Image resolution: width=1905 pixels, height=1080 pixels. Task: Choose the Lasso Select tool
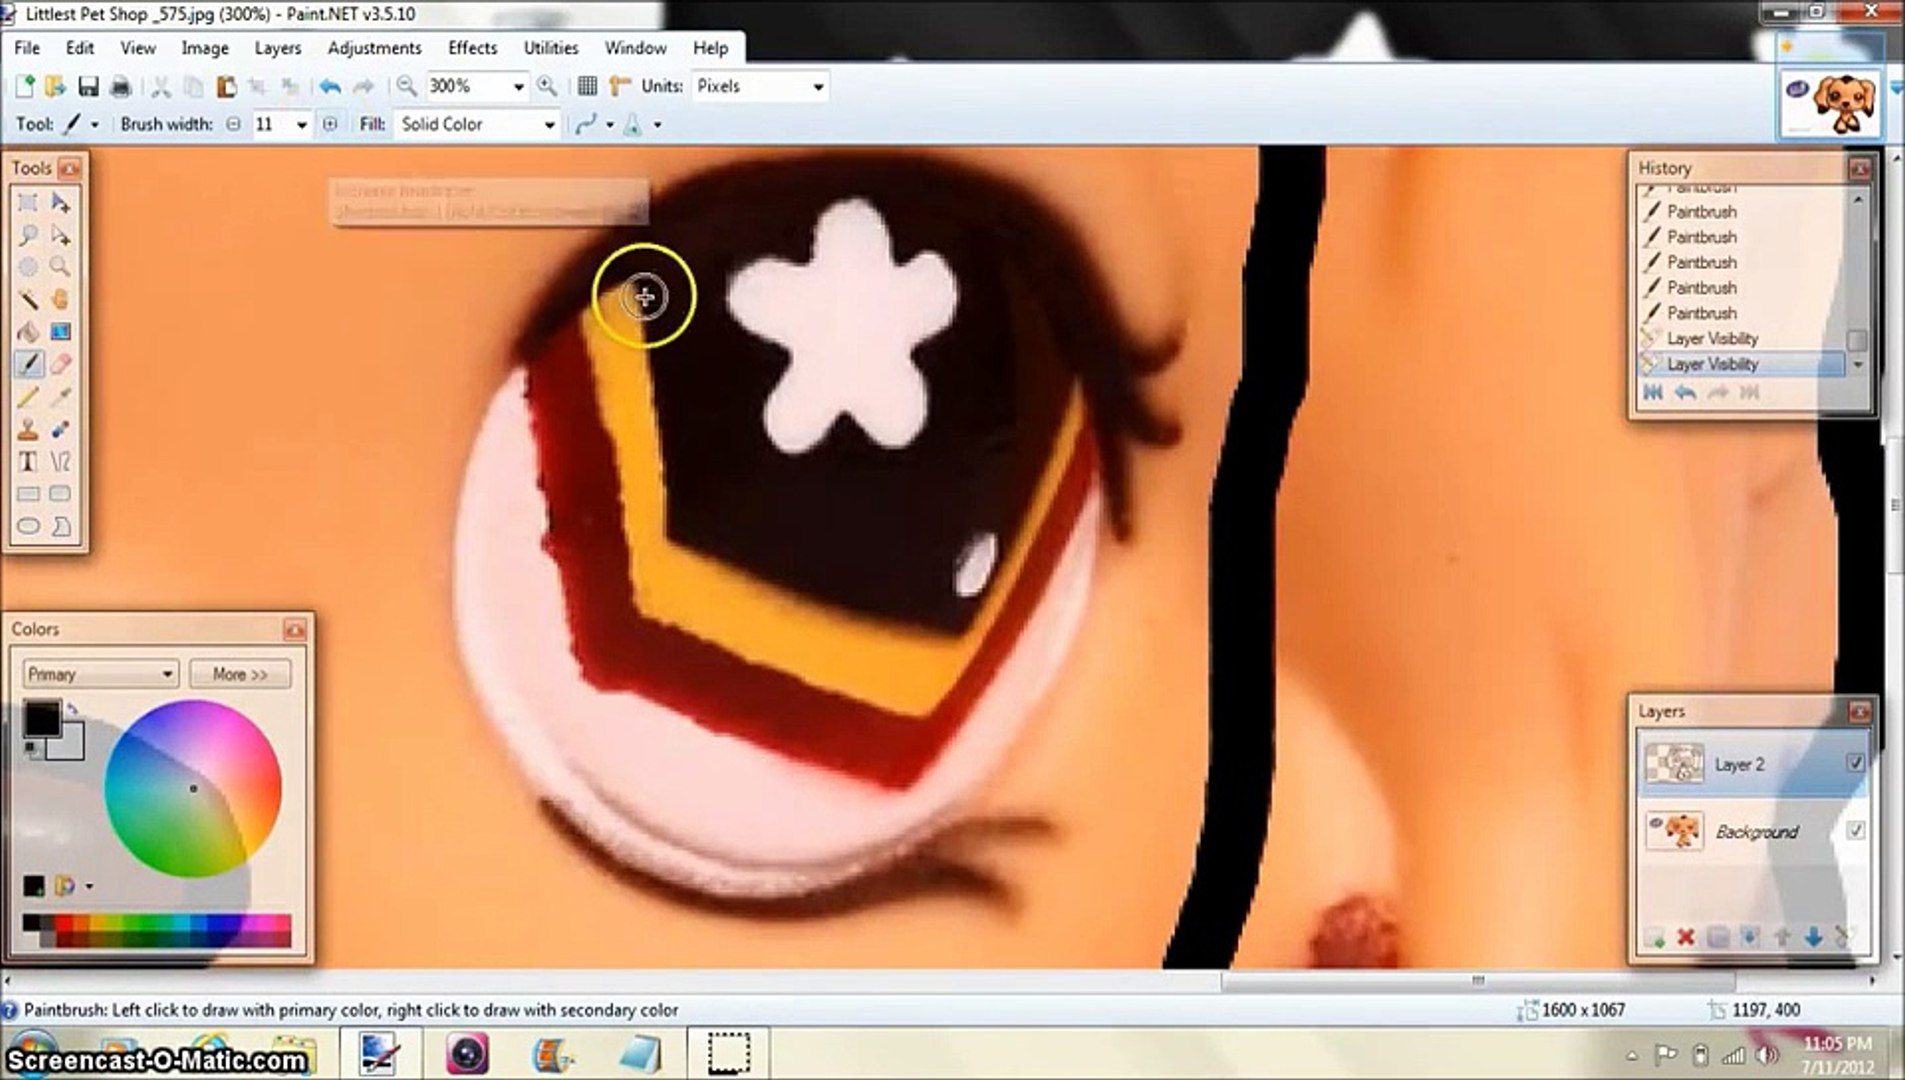[28, 235]
